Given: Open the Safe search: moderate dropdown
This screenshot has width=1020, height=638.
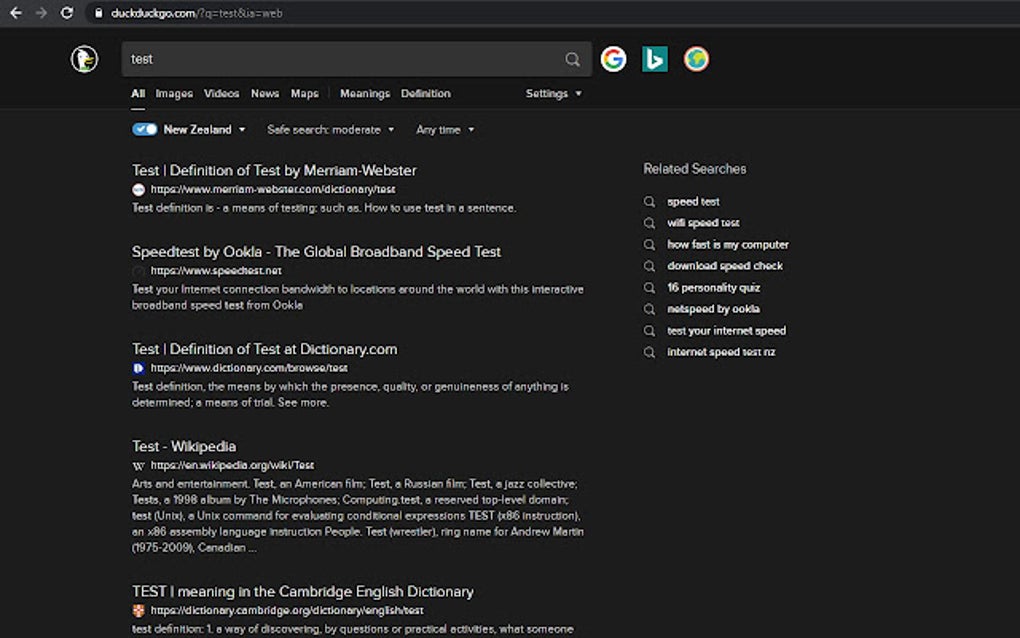Looking at the screenshot, I should click(x=330, y=130).
